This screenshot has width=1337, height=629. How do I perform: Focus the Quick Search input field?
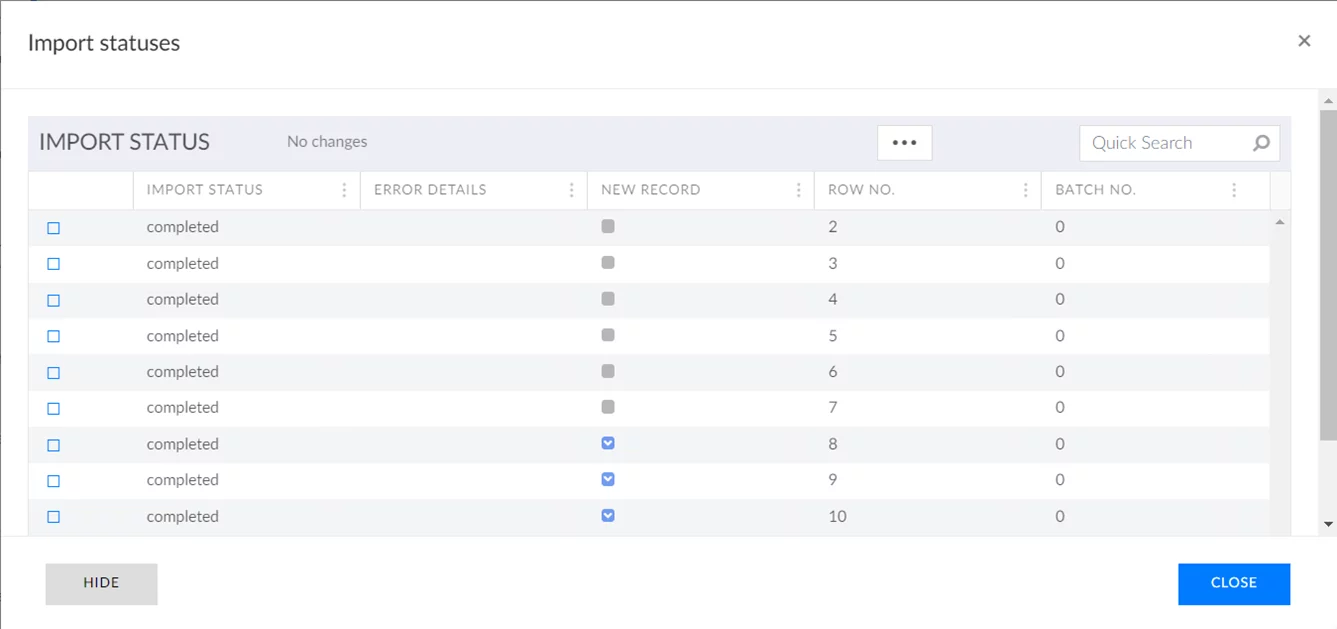(x=1165, y=143)
